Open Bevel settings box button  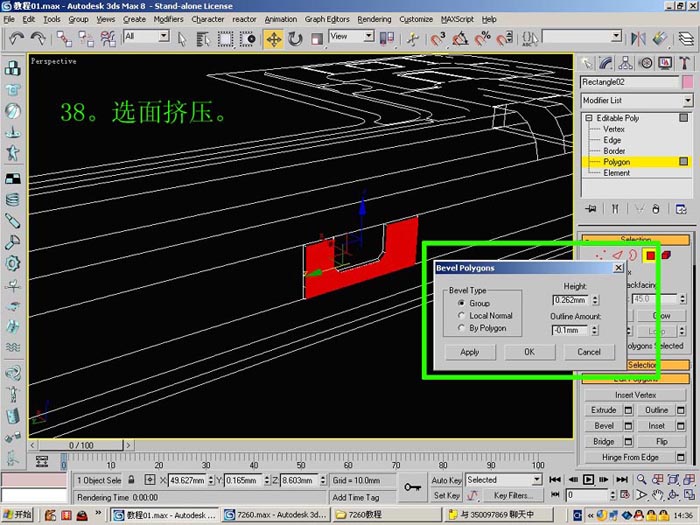628,426
